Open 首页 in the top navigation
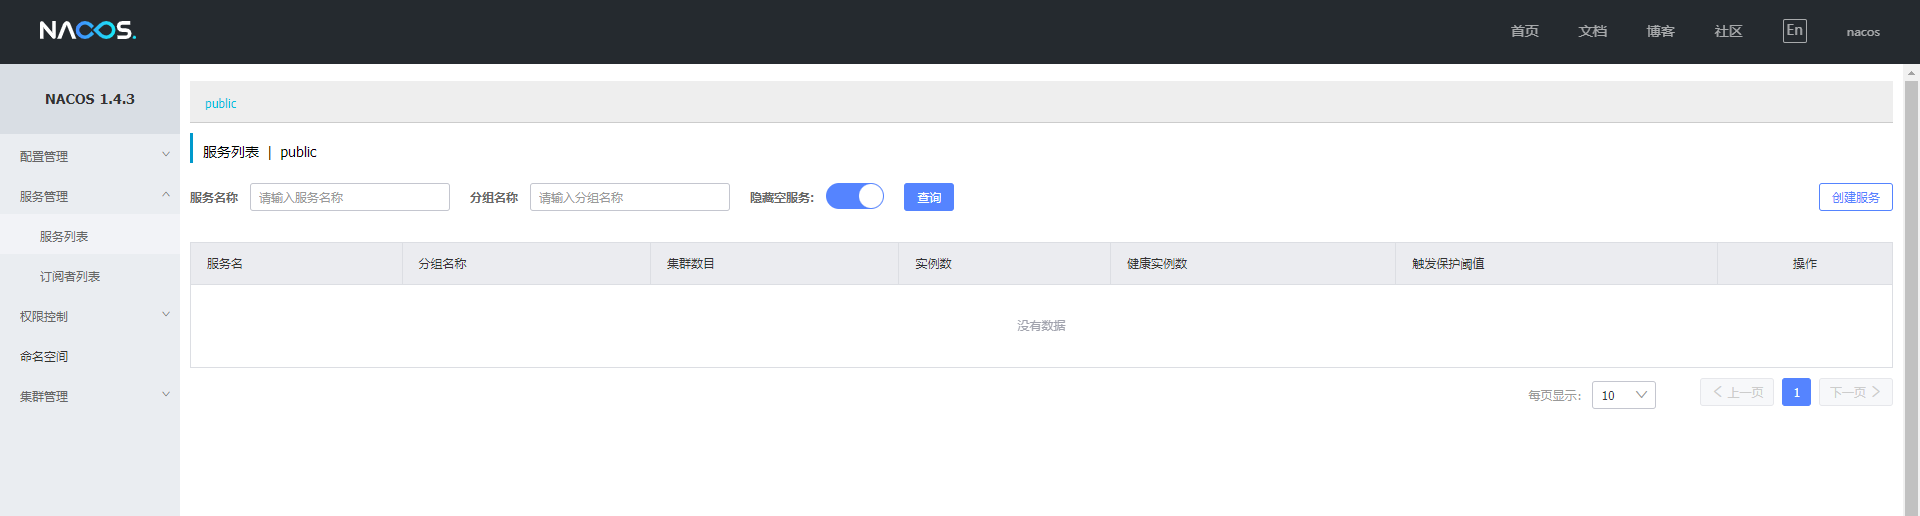The width and height of the screenshot is (1920, 516). [x=1525, y=32]
